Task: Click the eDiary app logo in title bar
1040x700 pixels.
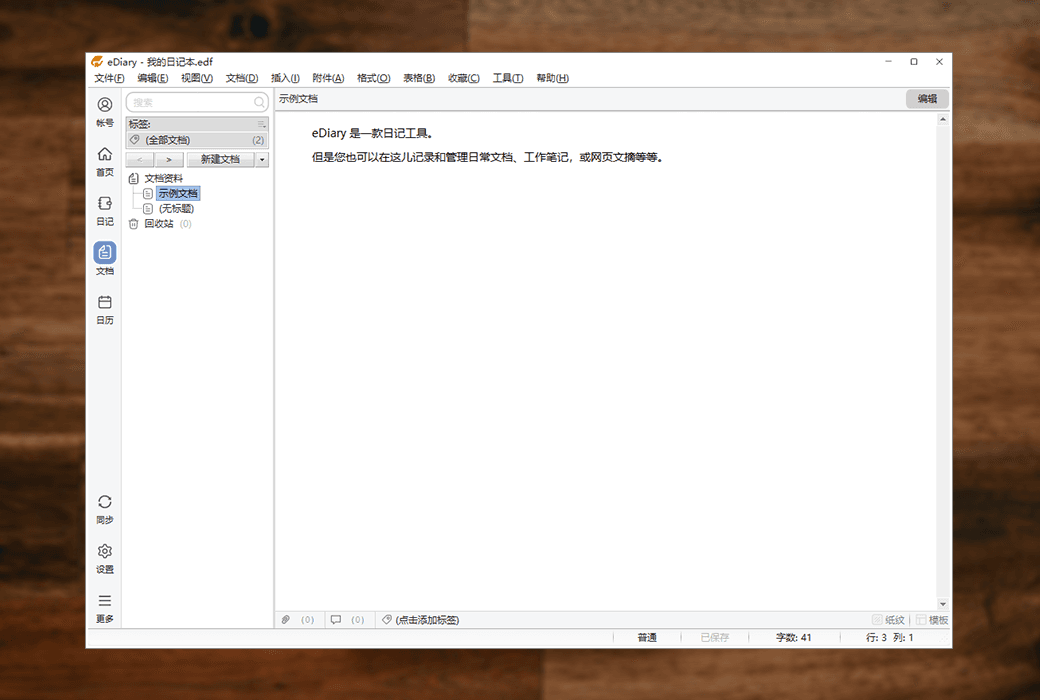Action: tap(97, 62)
